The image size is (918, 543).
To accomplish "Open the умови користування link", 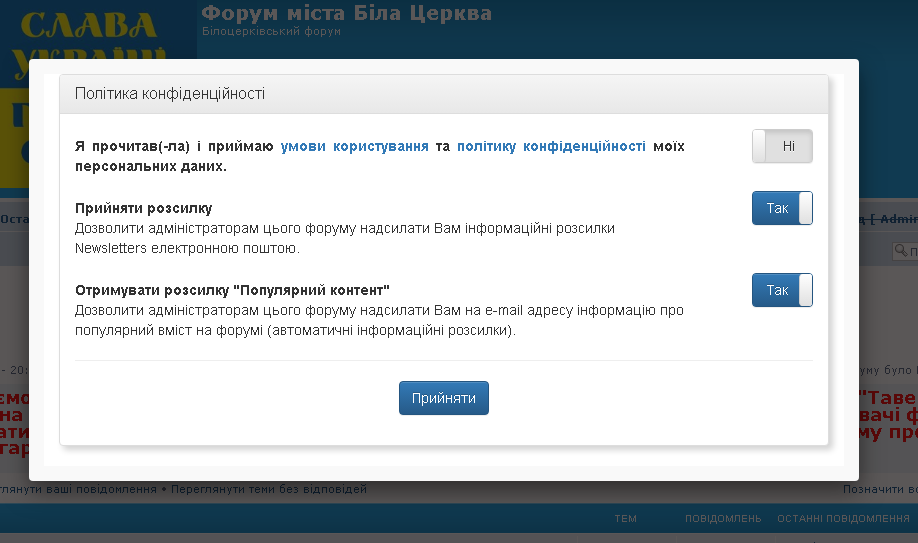I will (x=354, y=146).
